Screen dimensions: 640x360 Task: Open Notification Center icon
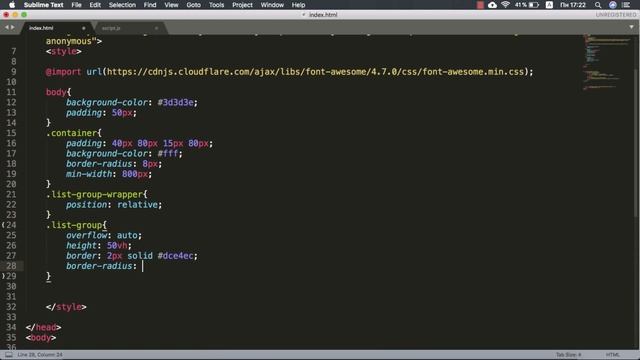pyautogui.click(x=626, y=5)
